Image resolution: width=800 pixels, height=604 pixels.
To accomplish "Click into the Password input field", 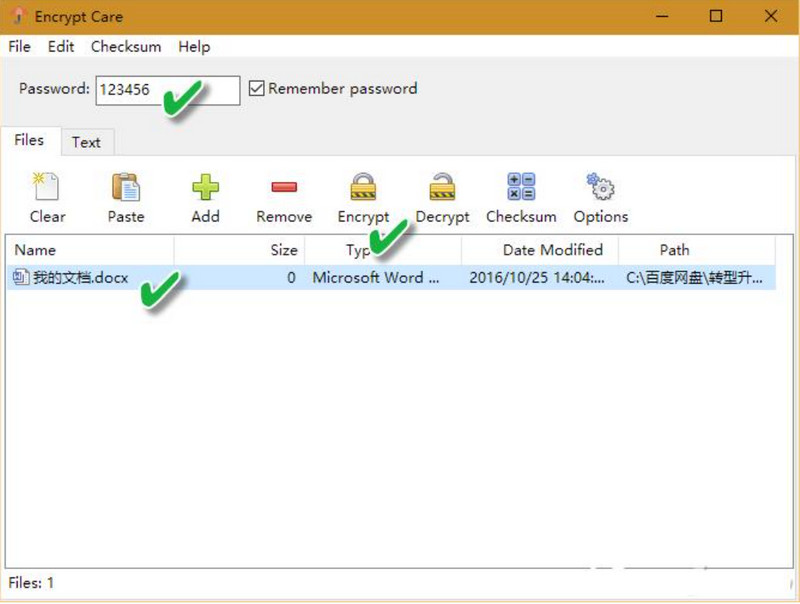I will tap(168, 90).
